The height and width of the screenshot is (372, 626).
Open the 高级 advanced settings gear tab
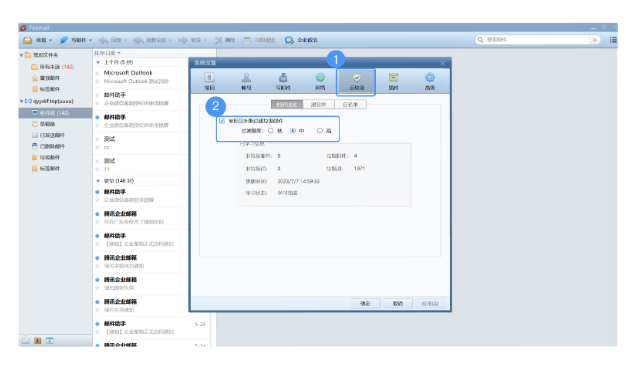click(430, 81)
